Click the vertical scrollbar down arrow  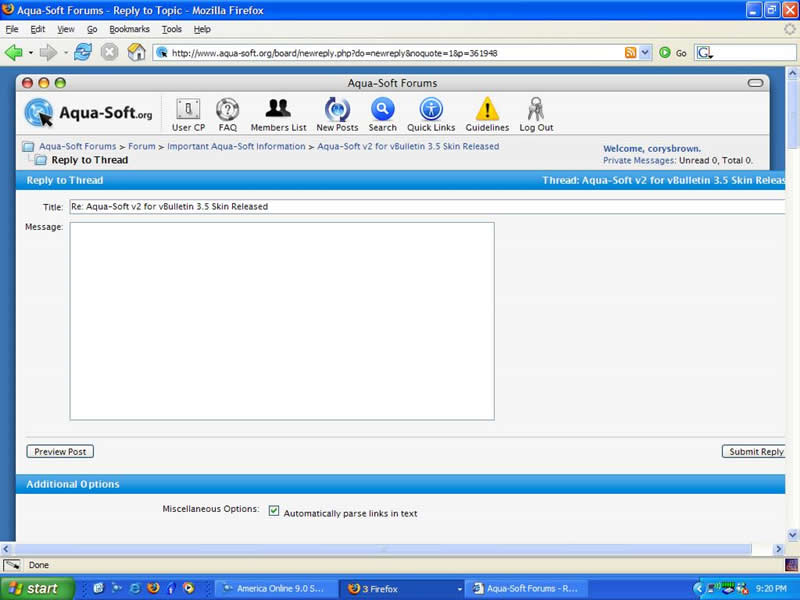(792, 535)
